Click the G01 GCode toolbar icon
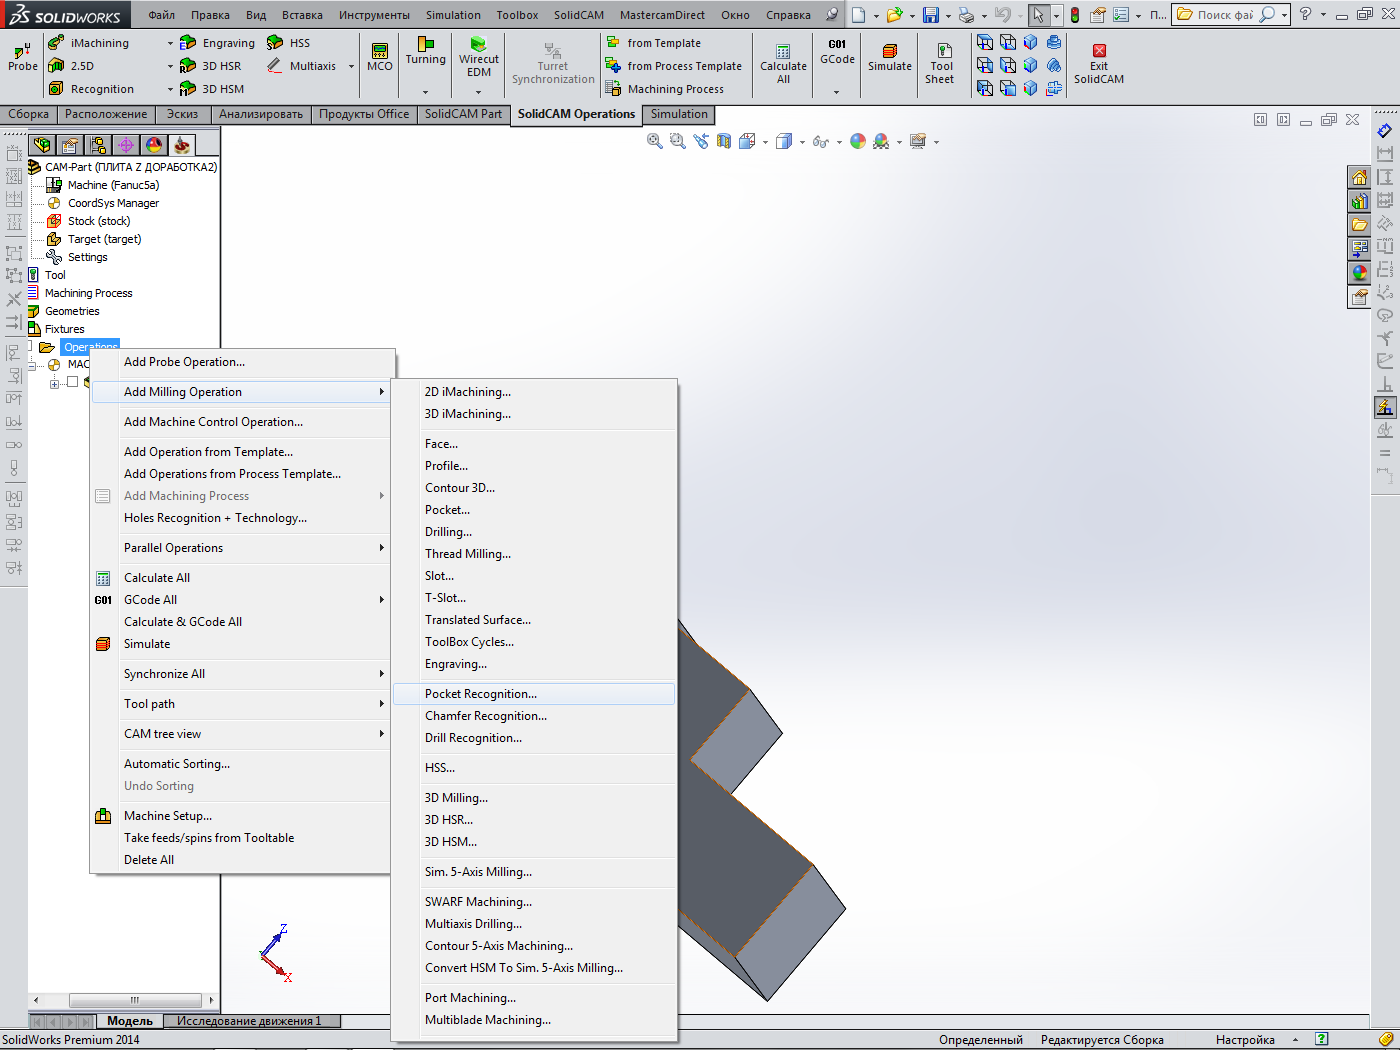 837,52
